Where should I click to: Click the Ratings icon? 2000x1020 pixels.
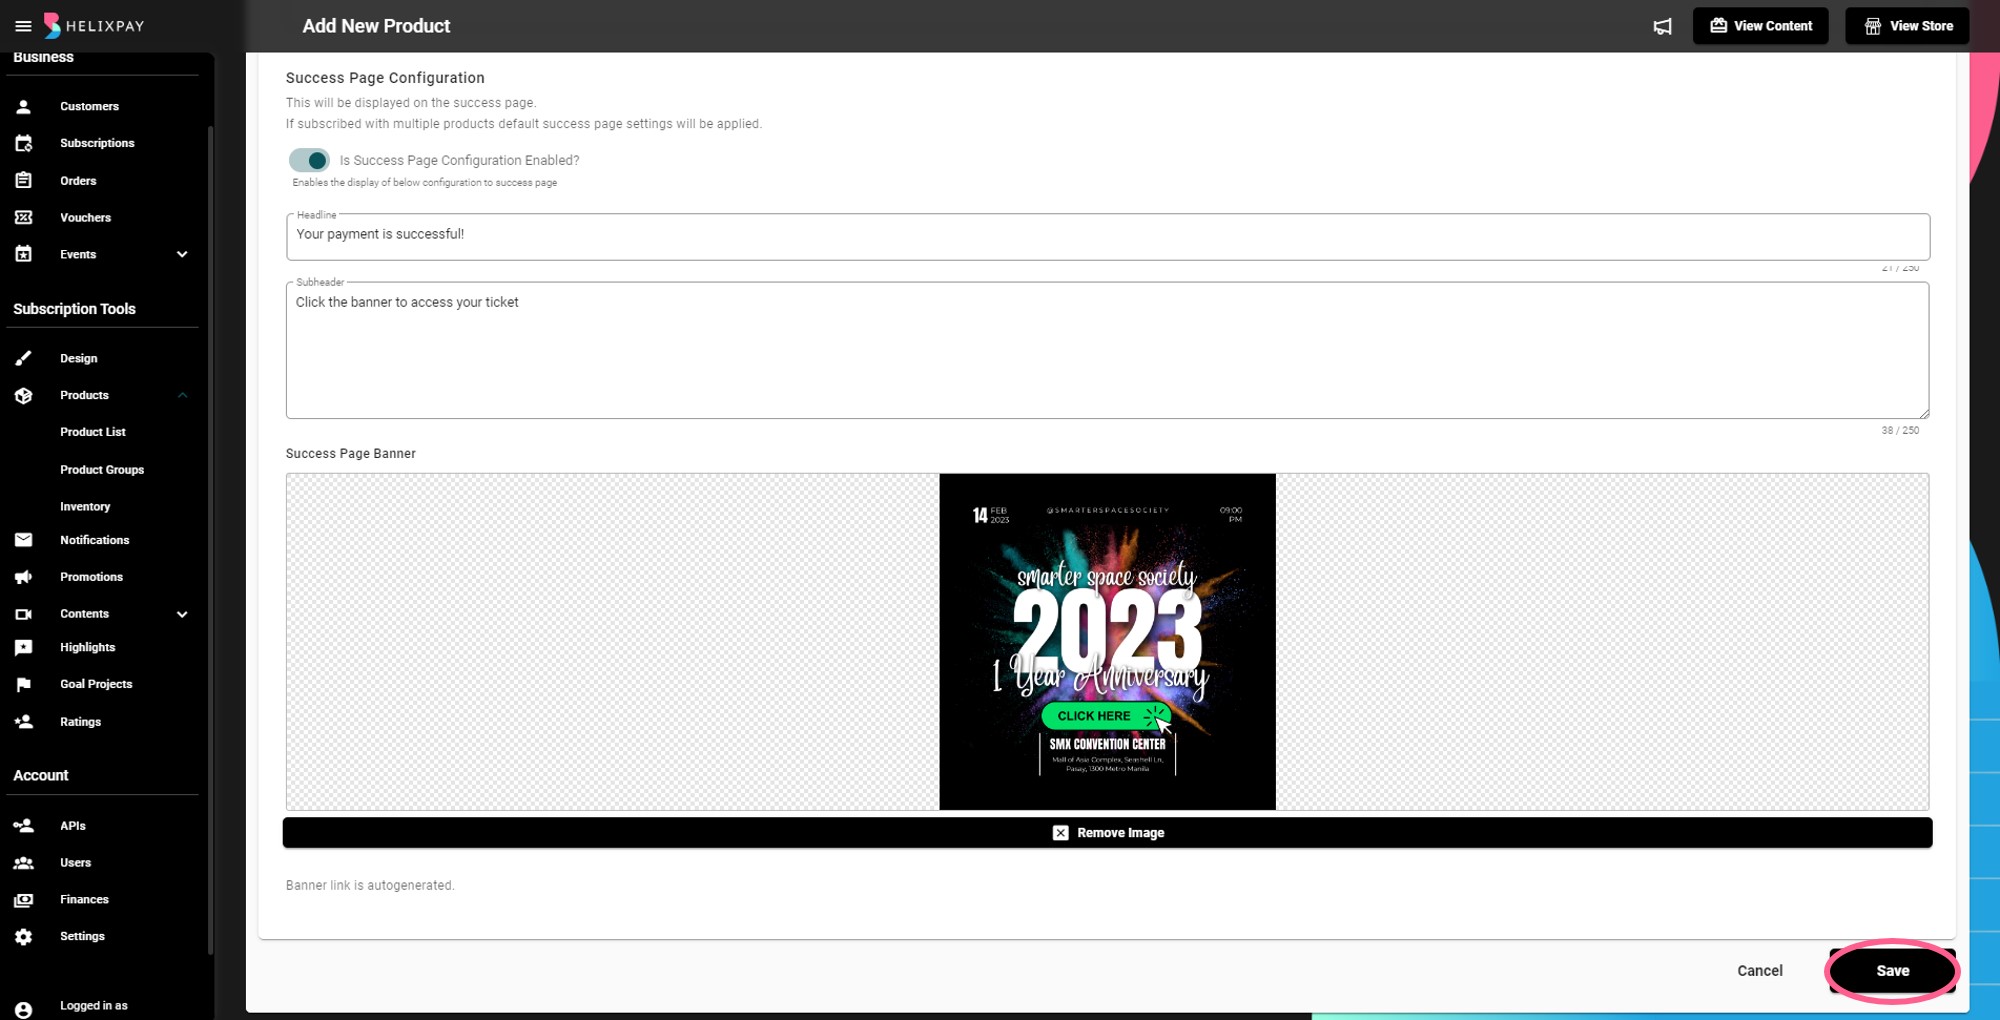point(24,722)
